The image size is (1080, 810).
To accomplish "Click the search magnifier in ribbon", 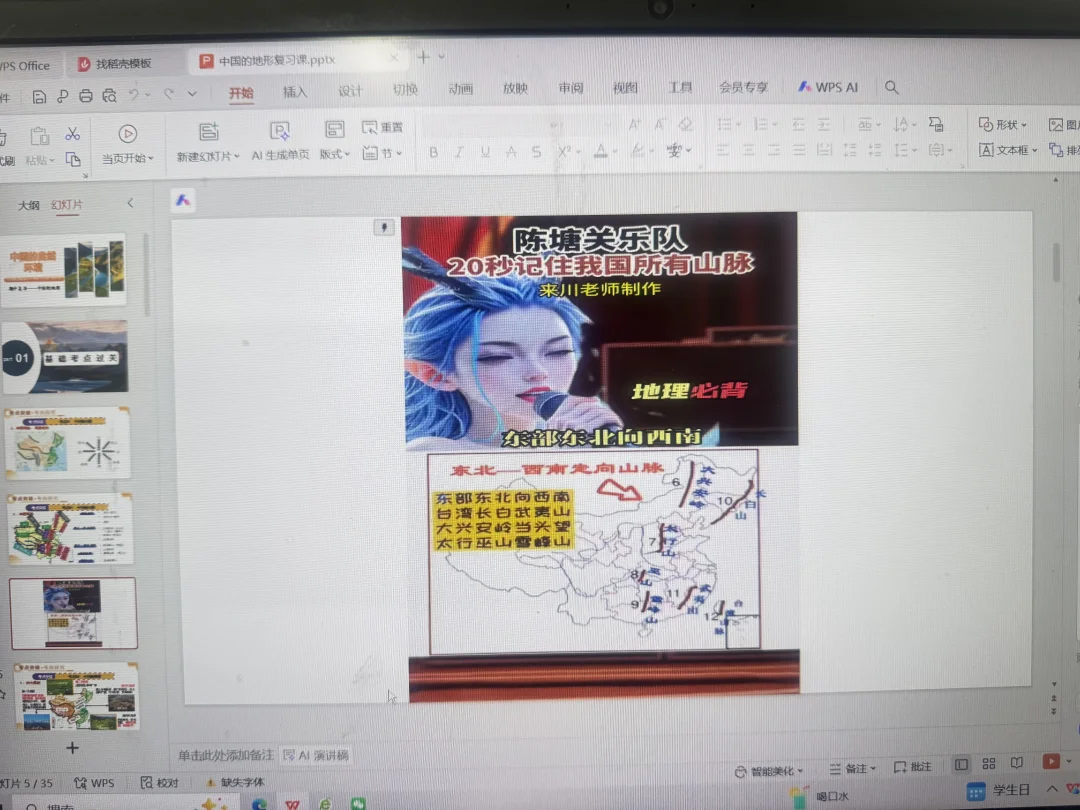I will click(x=891, y=87).
